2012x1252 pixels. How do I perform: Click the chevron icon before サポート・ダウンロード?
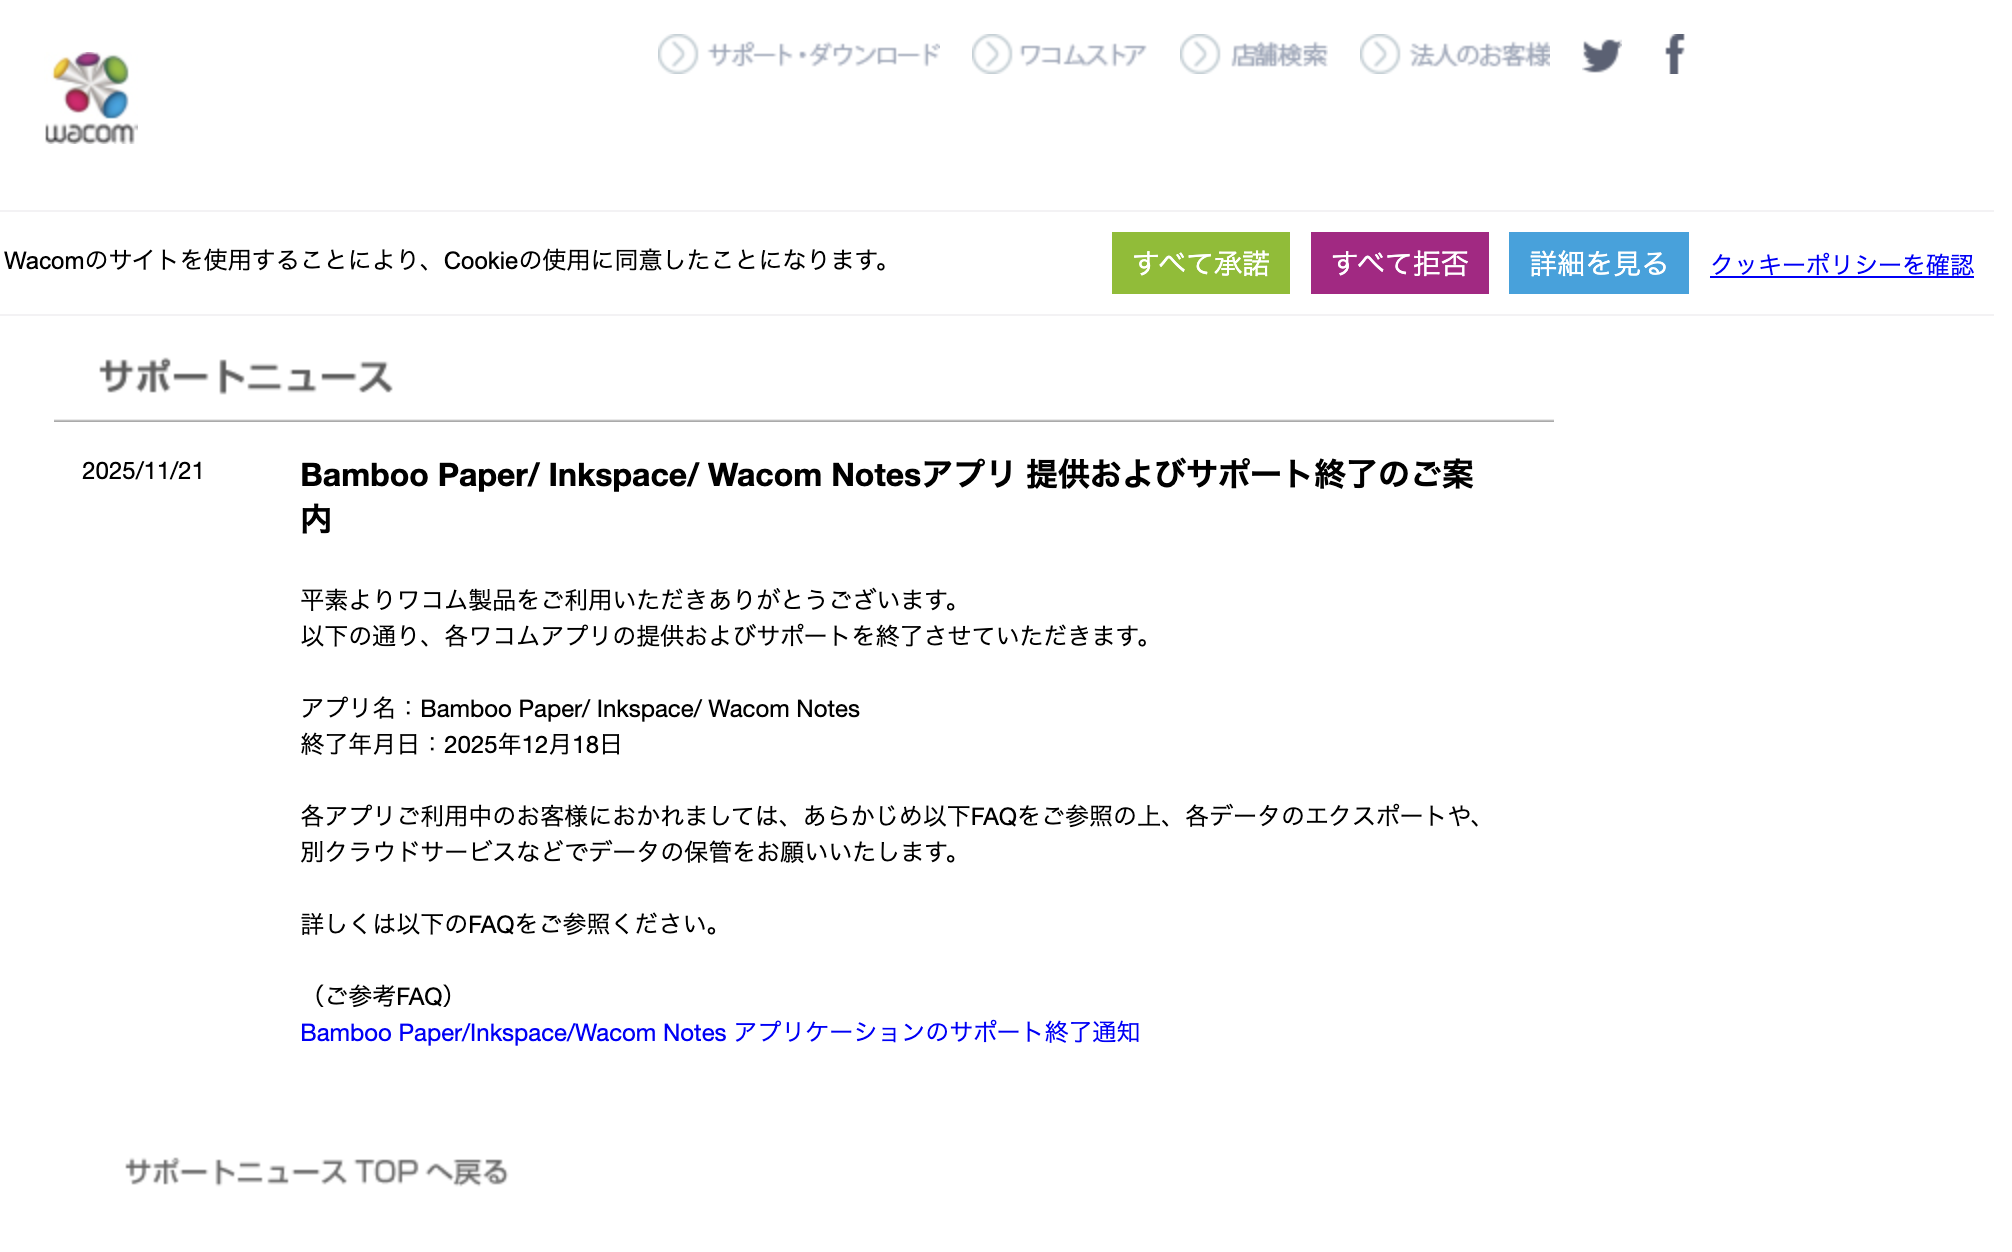(x=678, y=56)
